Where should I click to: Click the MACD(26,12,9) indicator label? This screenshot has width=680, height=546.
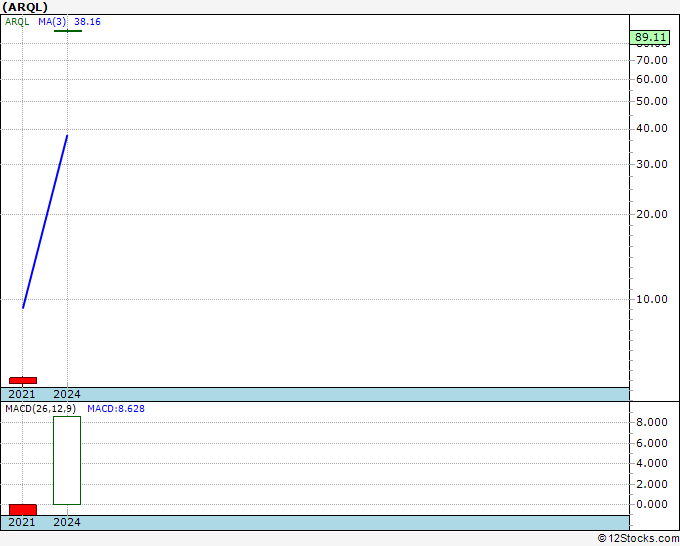point(40,409)
